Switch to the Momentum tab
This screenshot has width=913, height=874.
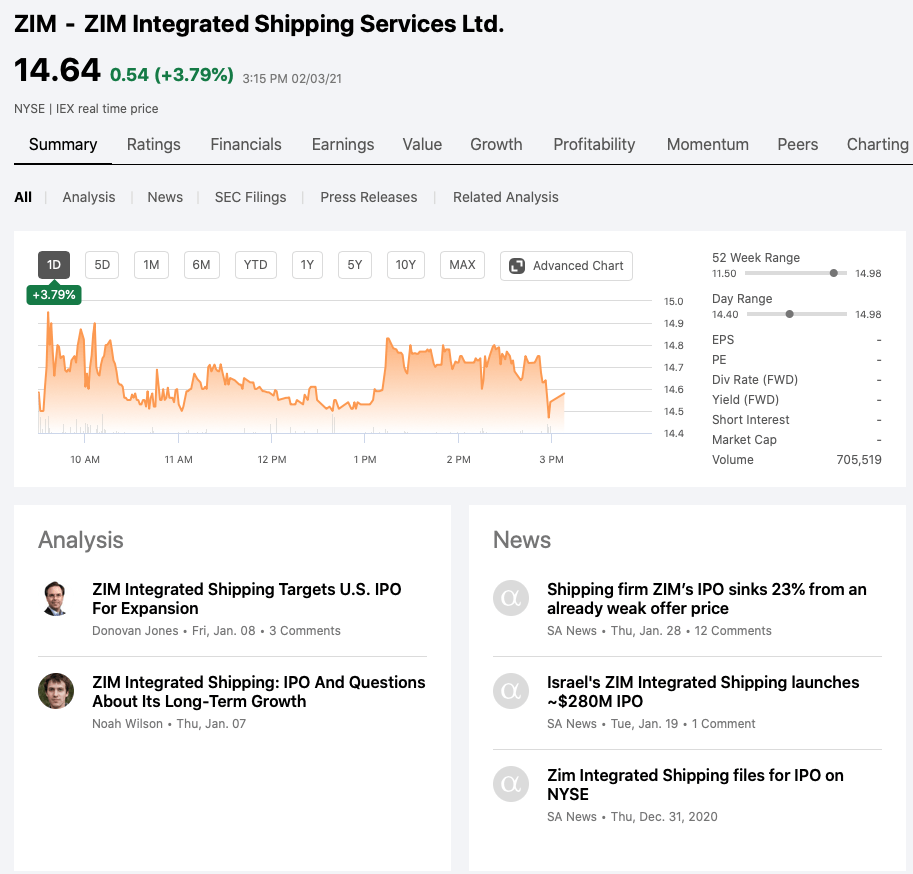(x=707, y=144)
